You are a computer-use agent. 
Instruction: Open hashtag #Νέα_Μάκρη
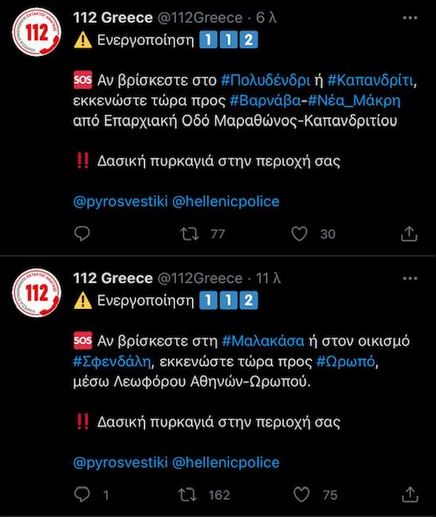pyautogui.click(x=354, y=101)
